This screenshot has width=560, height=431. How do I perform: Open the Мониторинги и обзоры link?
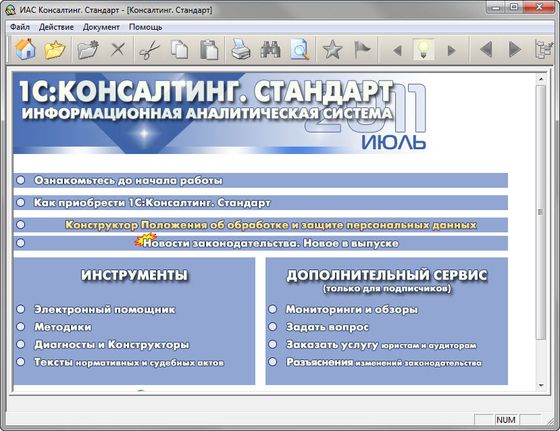click(x=352, y=309)
